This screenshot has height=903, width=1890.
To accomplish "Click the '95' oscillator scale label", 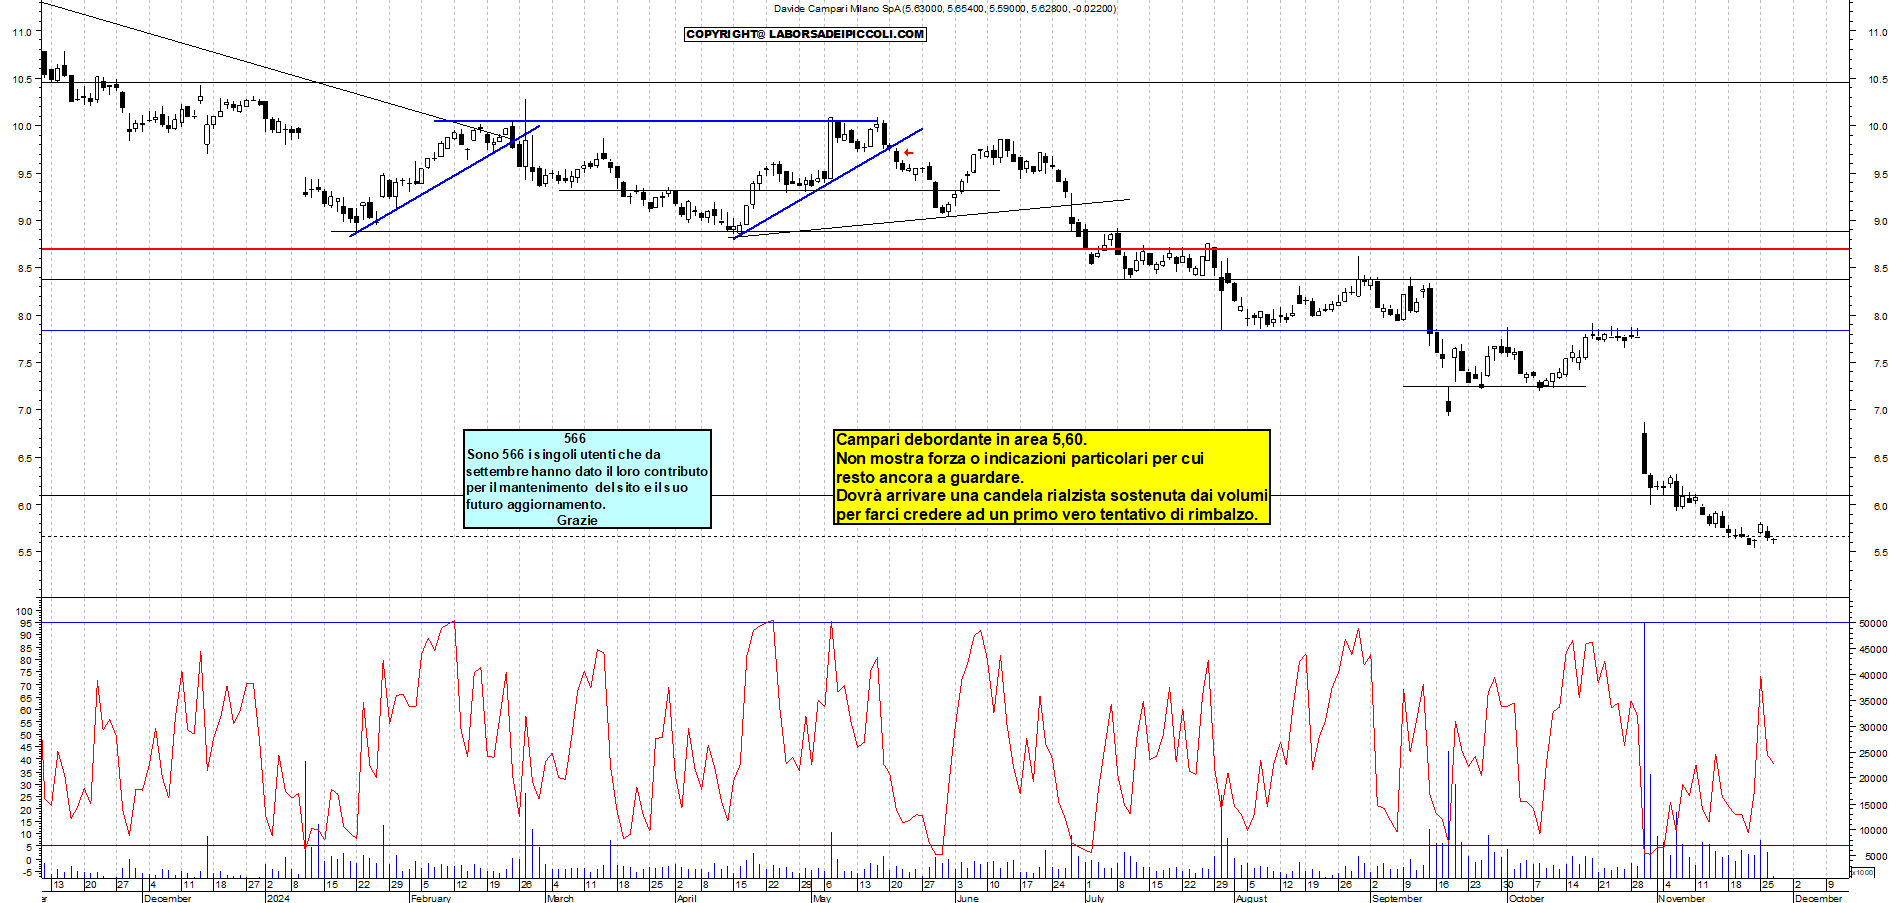I will [27, 624].
